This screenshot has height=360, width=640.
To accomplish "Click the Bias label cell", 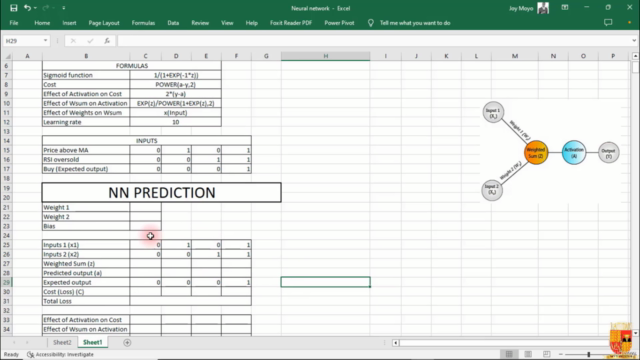I will (86, 226).
